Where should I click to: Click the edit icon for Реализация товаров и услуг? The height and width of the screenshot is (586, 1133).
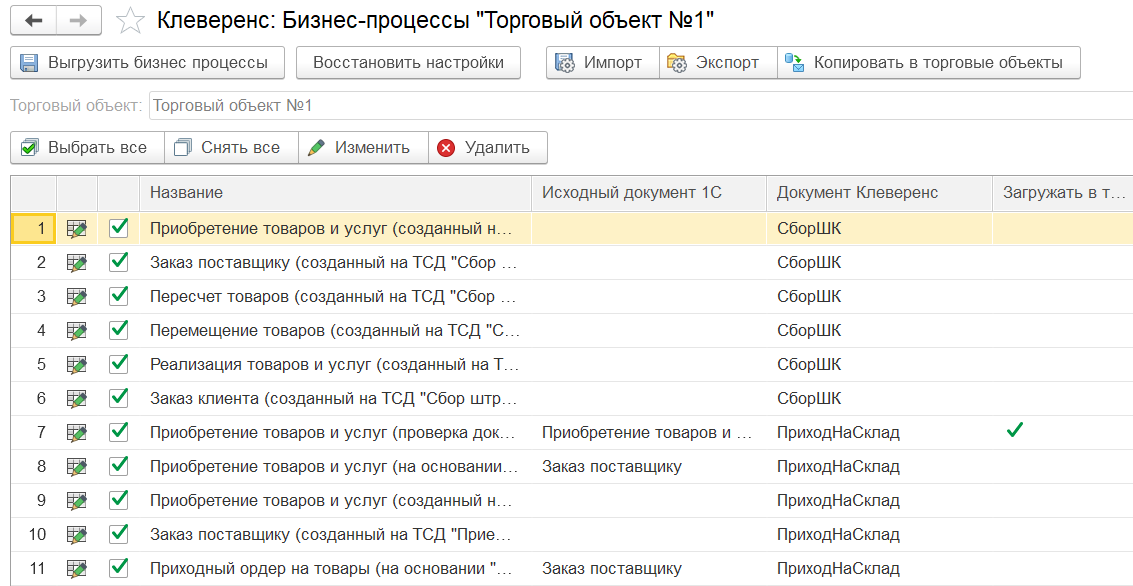coord(77,365)
